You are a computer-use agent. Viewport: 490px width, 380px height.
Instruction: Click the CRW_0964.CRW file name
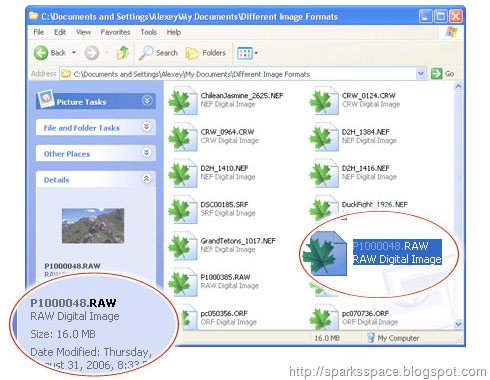[227, 132]
